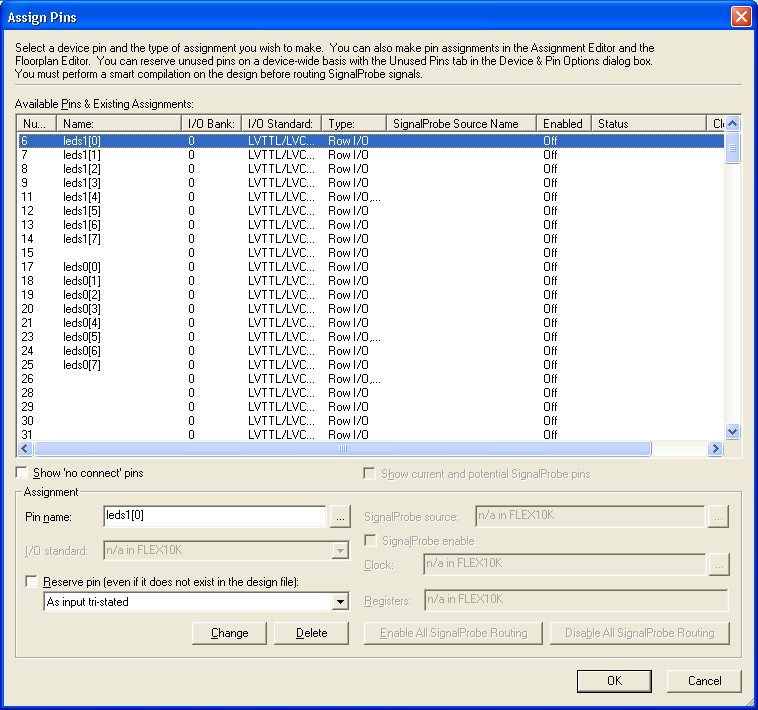Close the Assign Pins dialog window
This screenshot has height=710, width=758.
click(740, 17)
